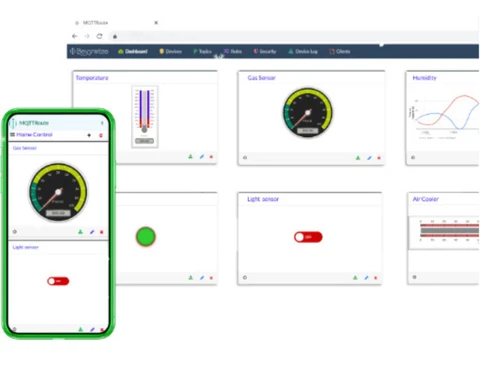
Task: Tap pencil edit icon on phone Gas Sensor card
Action: [92, 232]
